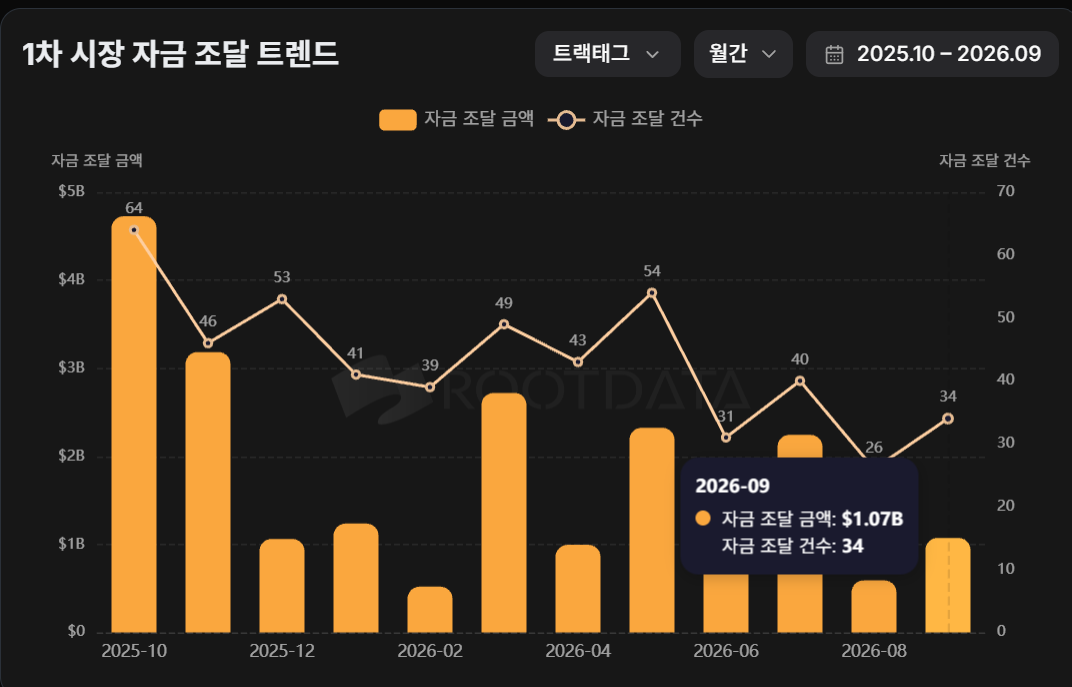Click the orange legend swatch for 자금 조달 금액
1072x687 pixels.
[x=398, y=120]
